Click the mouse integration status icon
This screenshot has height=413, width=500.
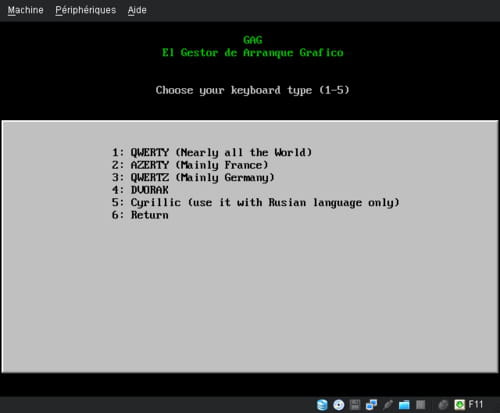(443, 405)
